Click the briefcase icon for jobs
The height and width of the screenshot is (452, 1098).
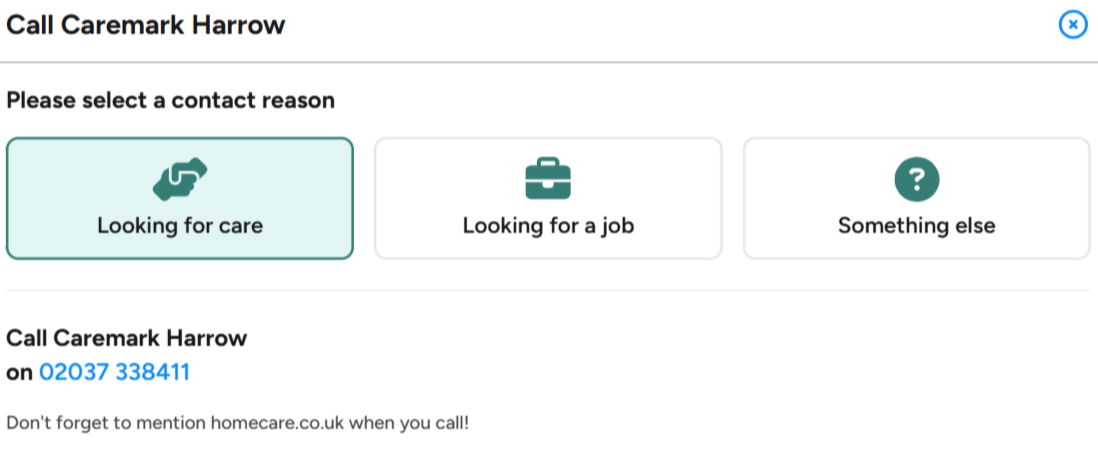(548, 178)
